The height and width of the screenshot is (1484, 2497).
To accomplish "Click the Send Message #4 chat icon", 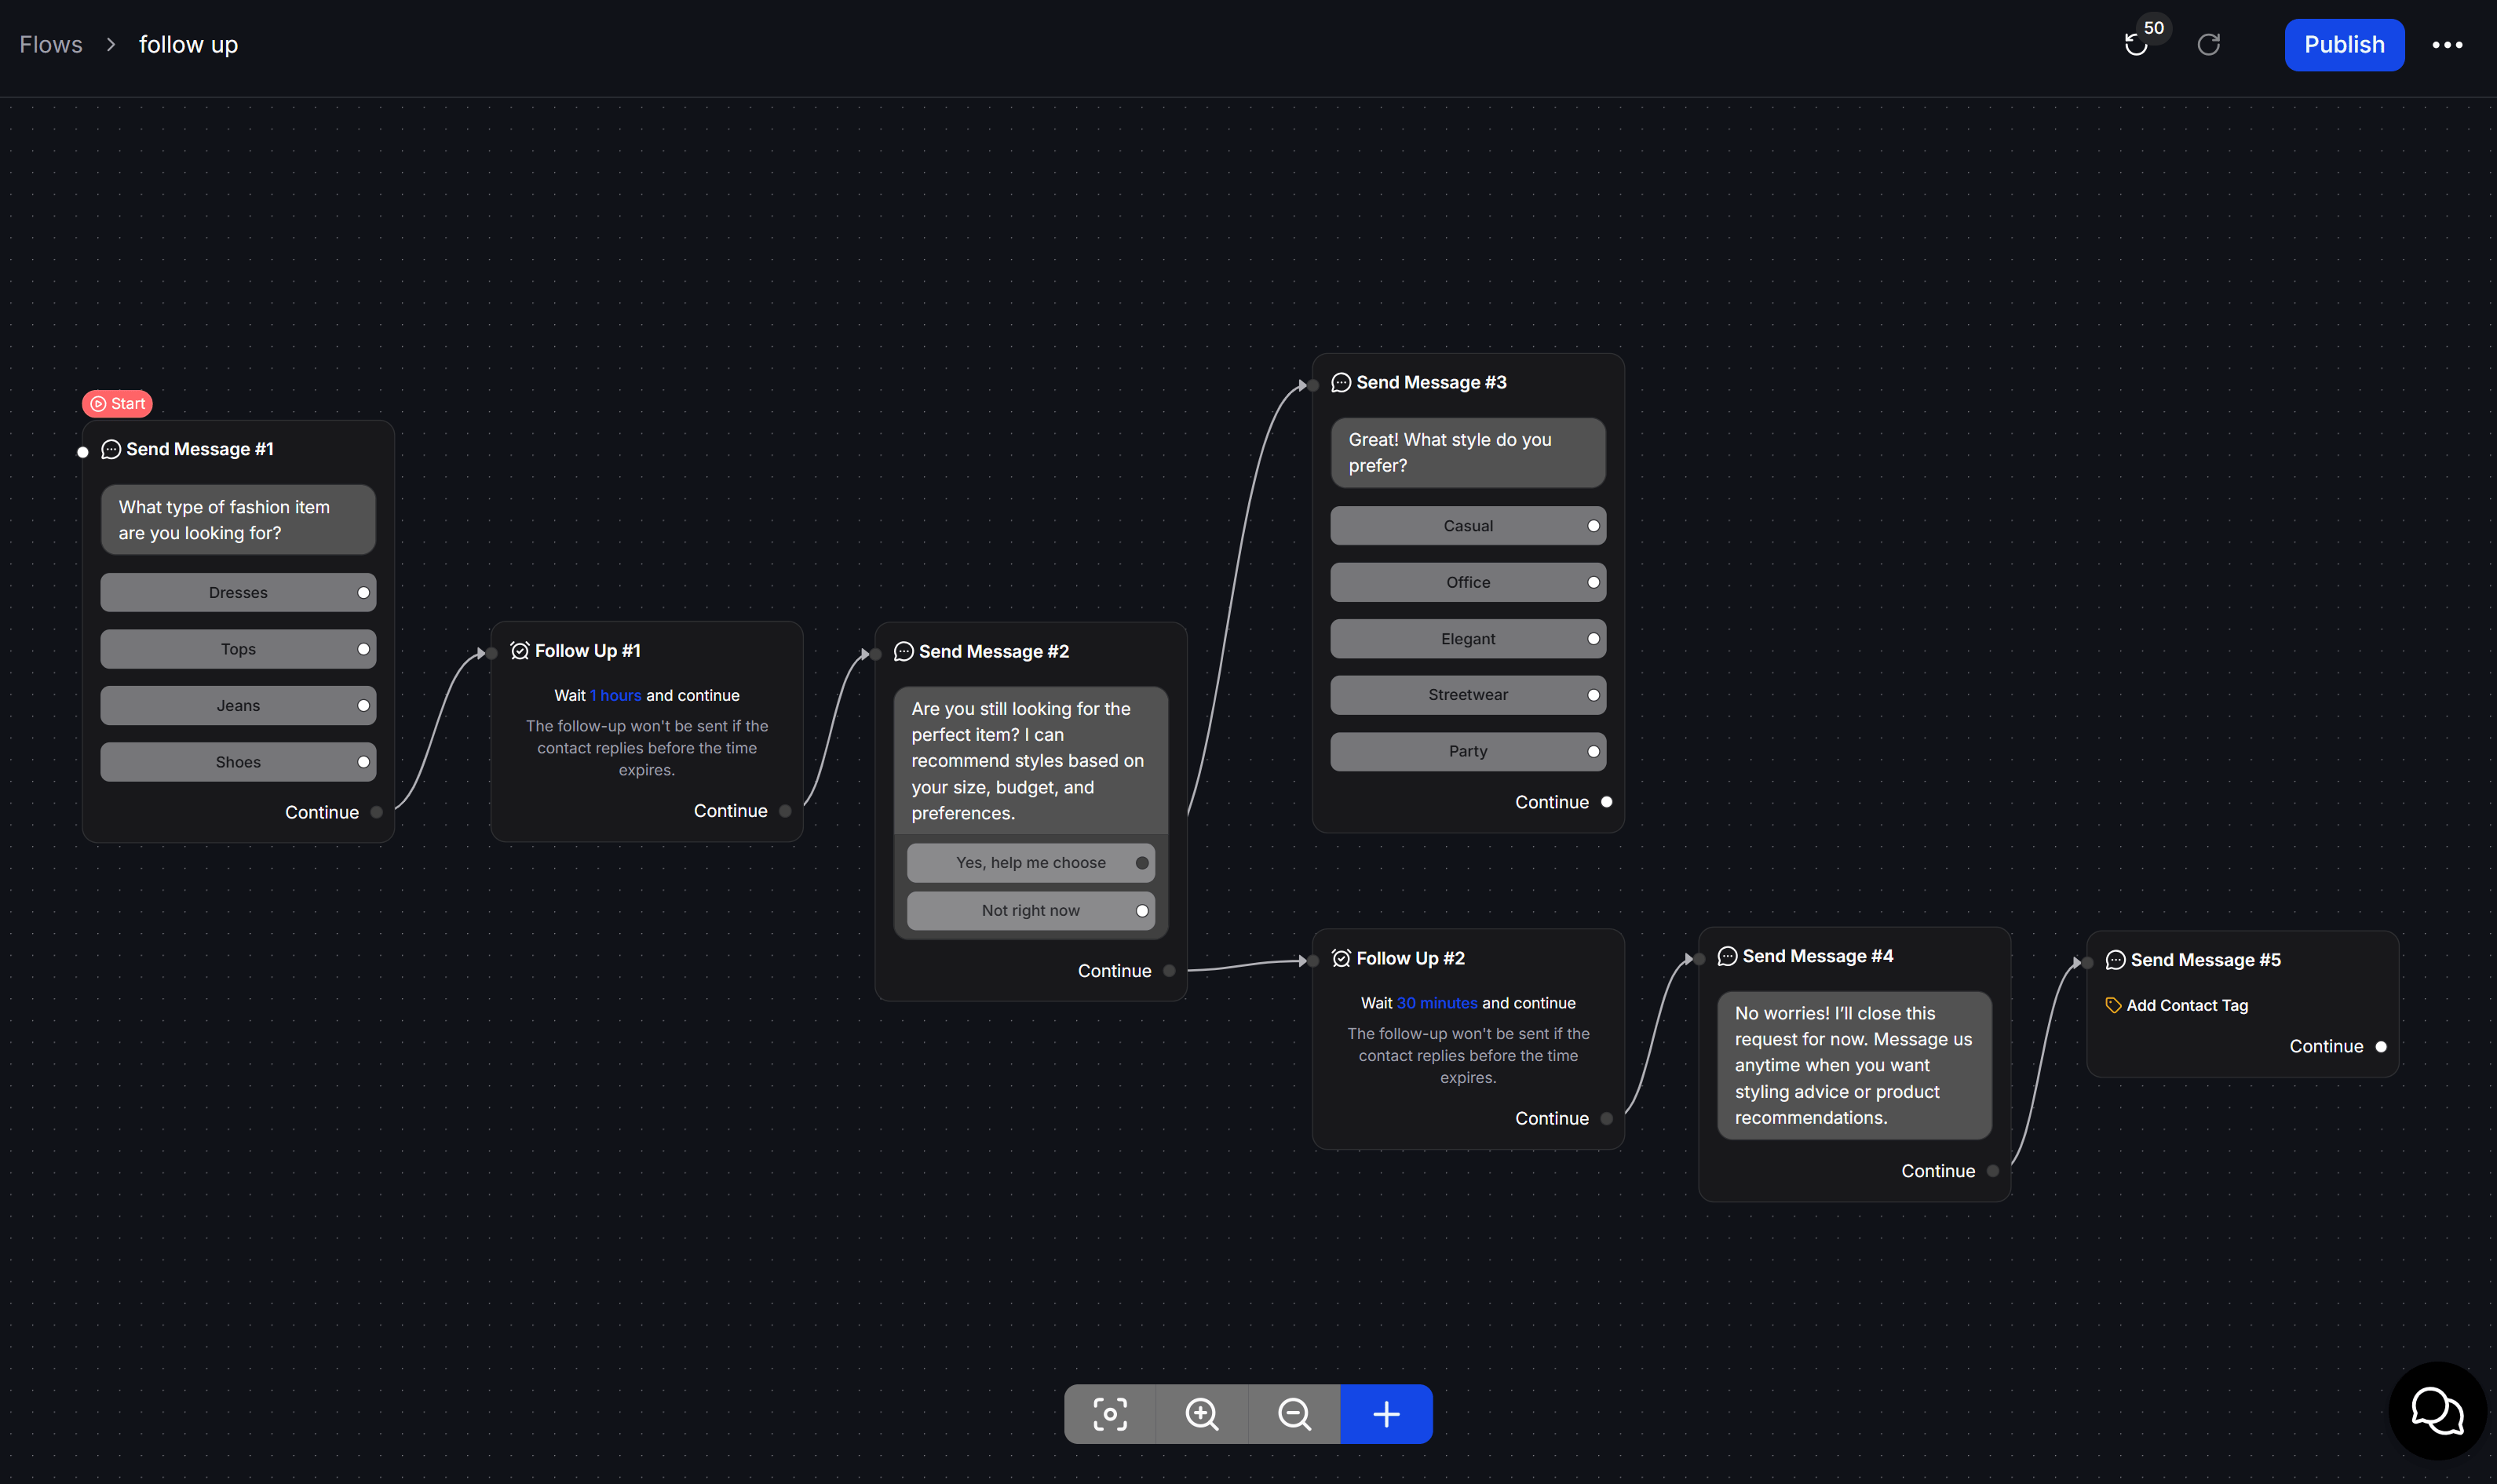I will (1727, 957).
